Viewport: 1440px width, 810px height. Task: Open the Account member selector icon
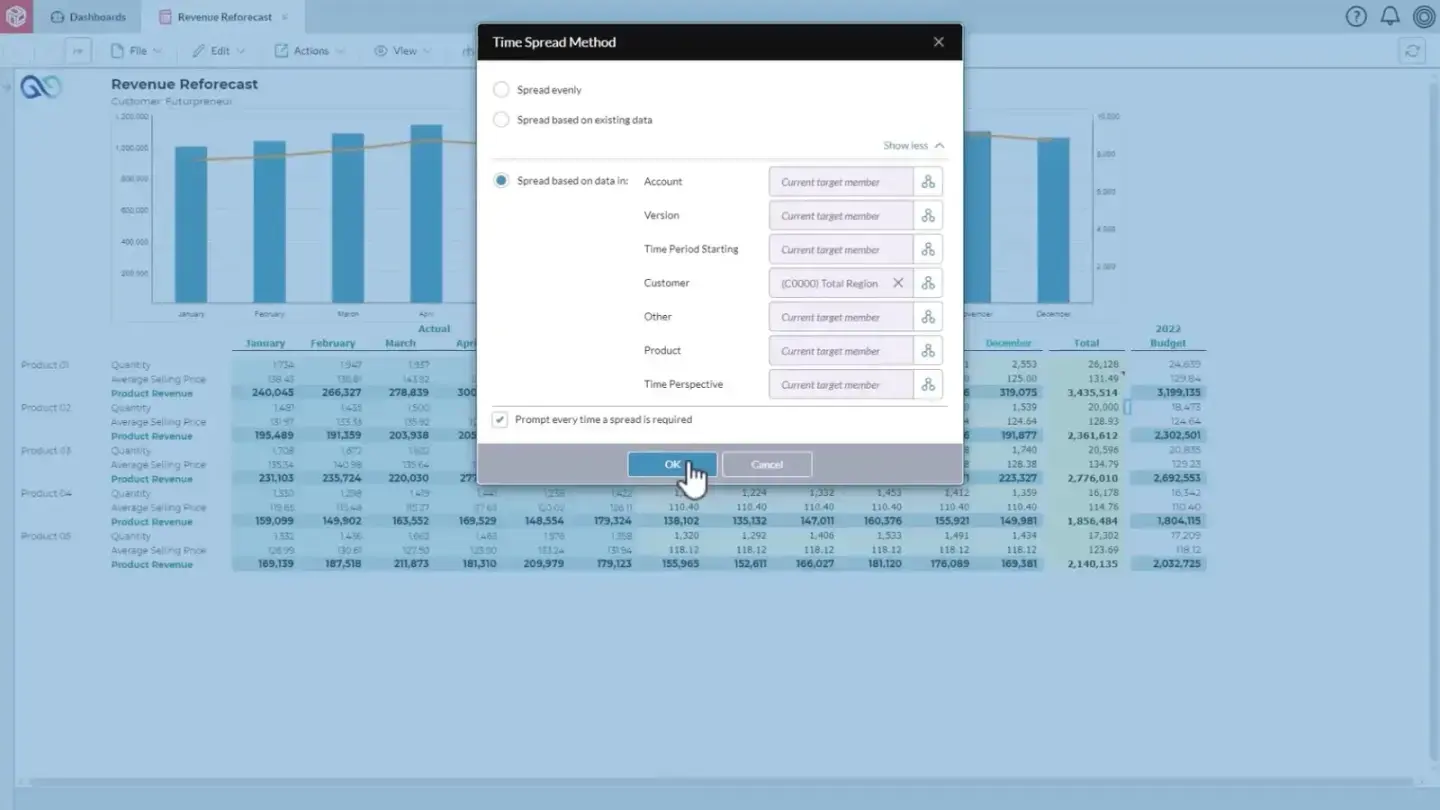927,181
